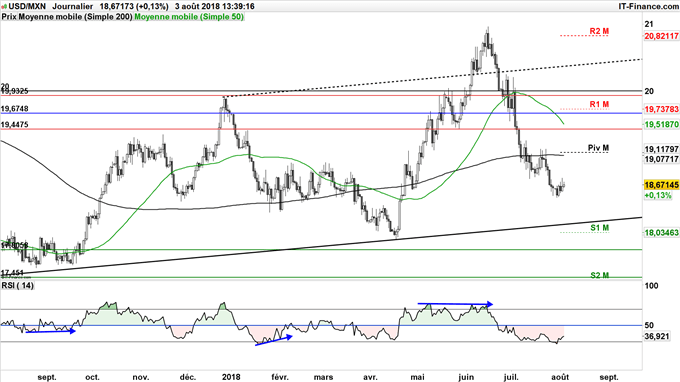The width and height of the screenshot is (680, 382).
Task: Click the RSI 100 scale mark
Action: click(651, 286)
